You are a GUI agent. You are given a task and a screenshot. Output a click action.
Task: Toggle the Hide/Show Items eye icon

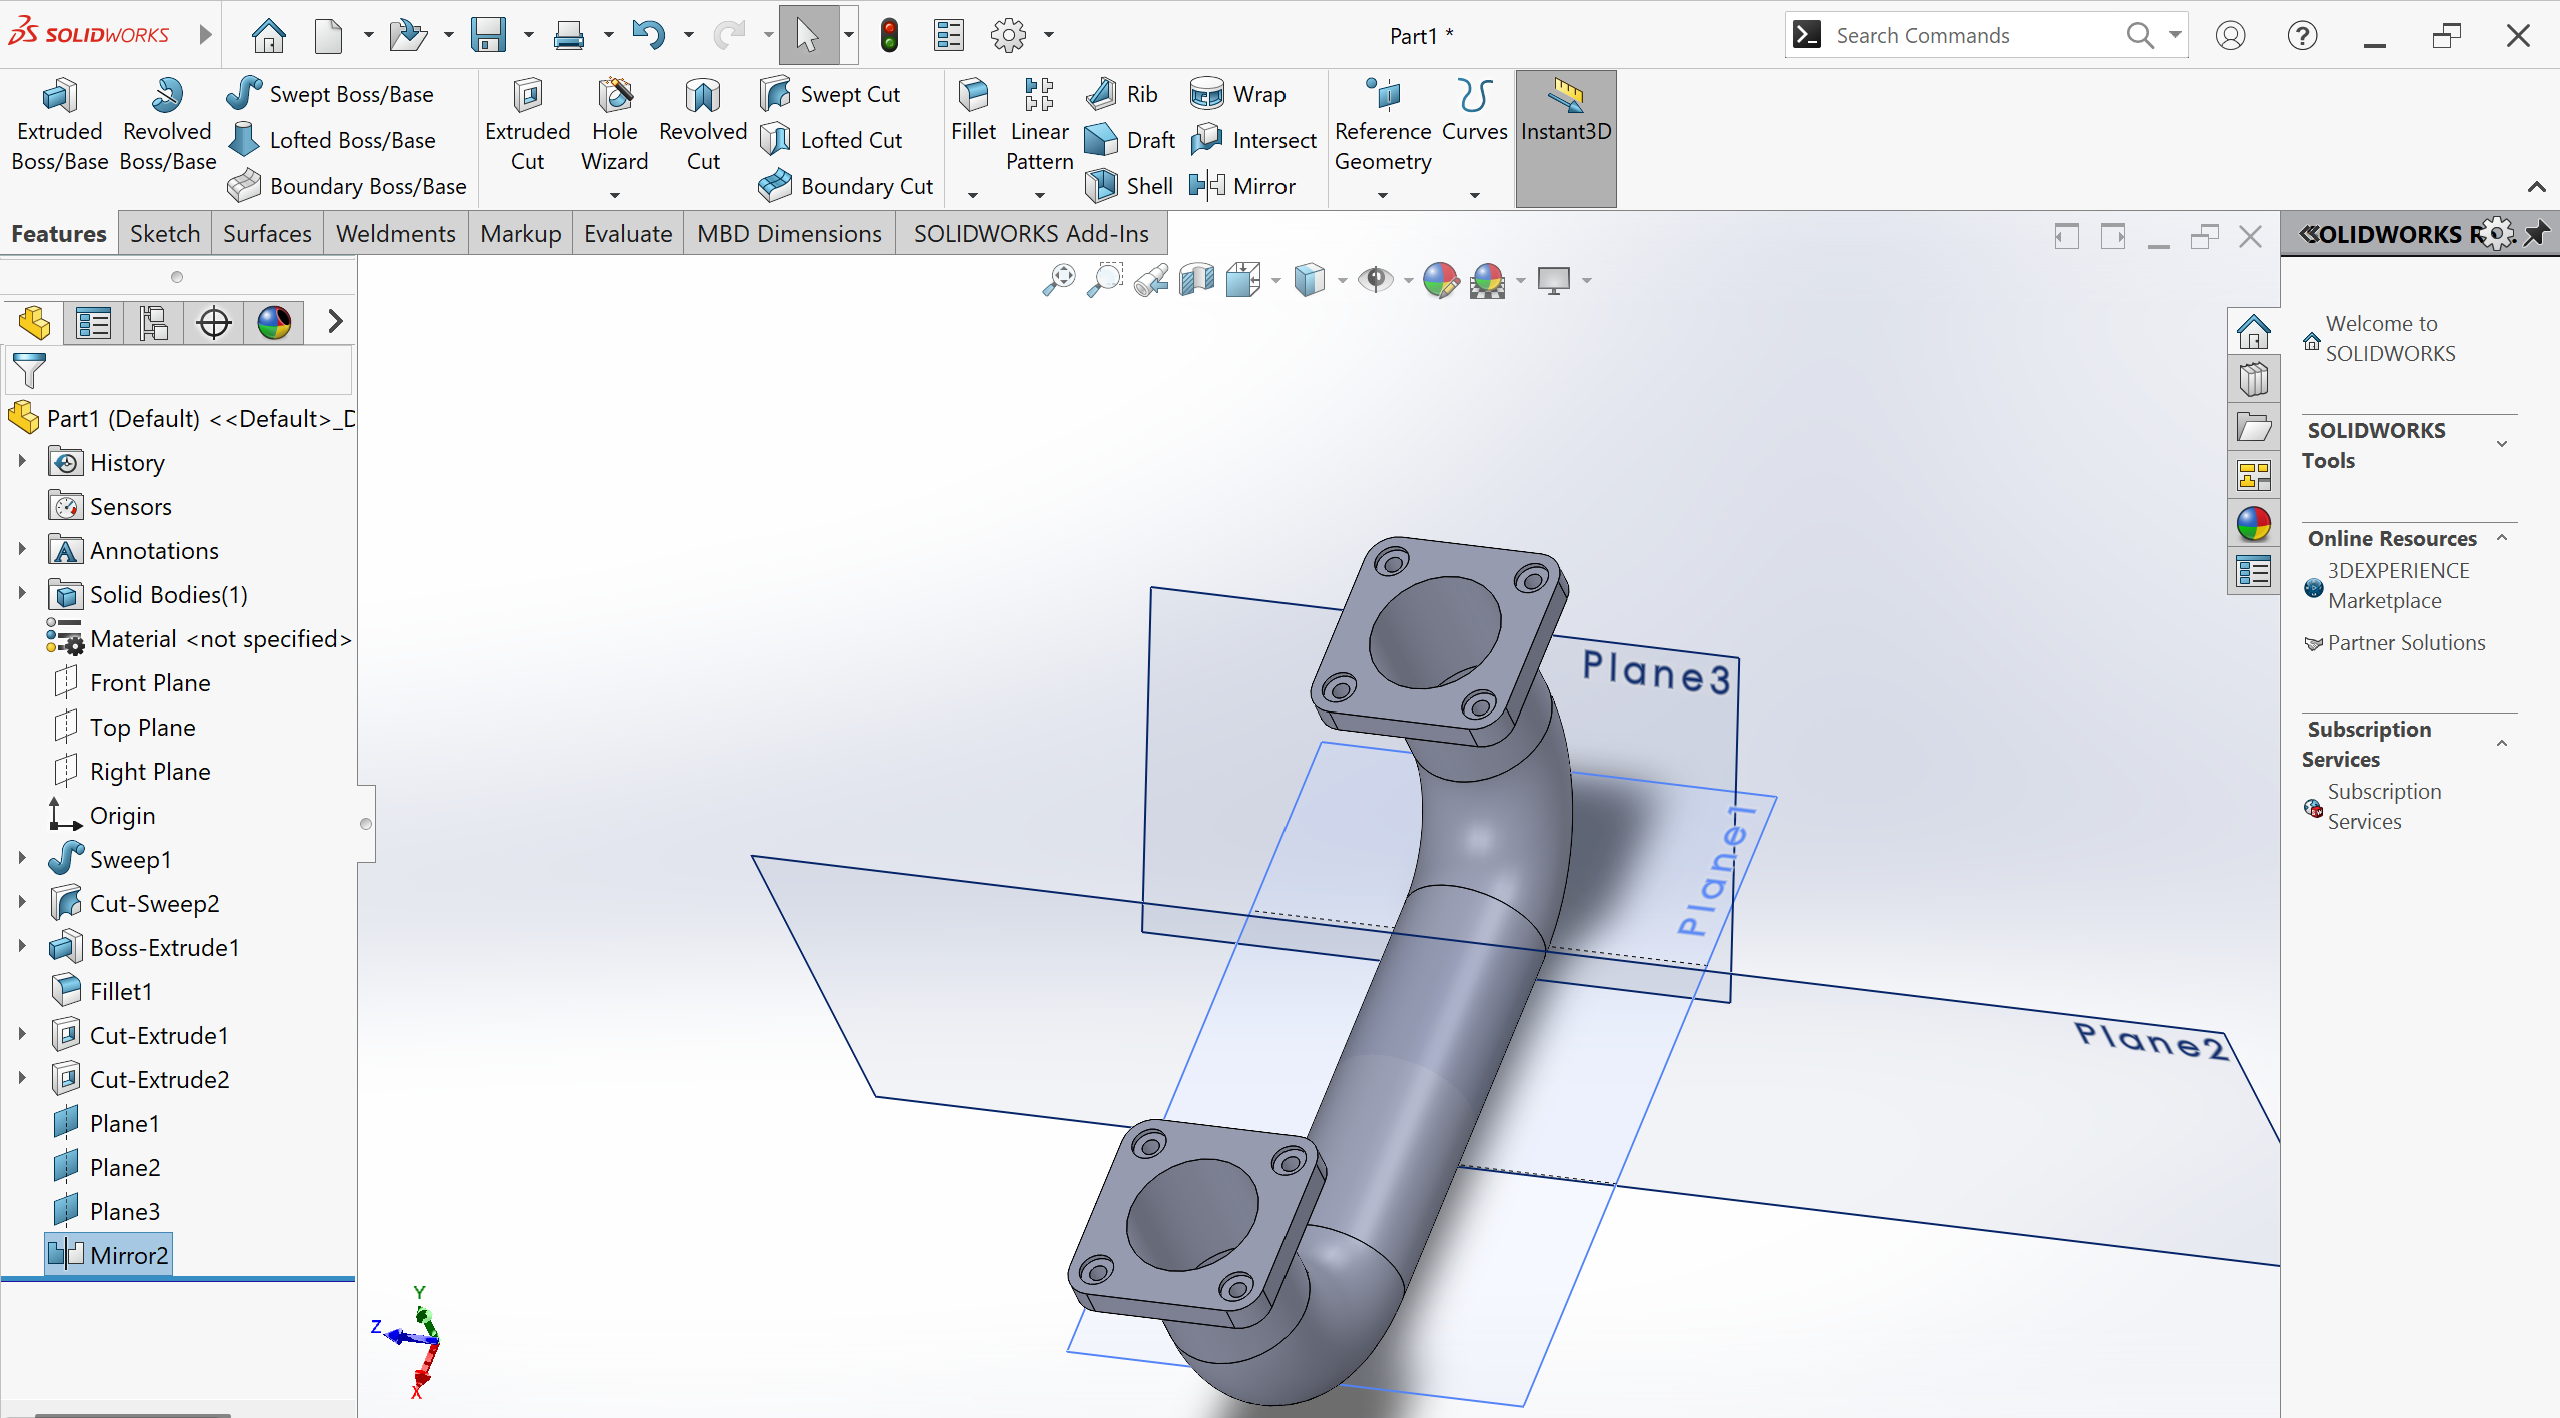(1376, 280)
